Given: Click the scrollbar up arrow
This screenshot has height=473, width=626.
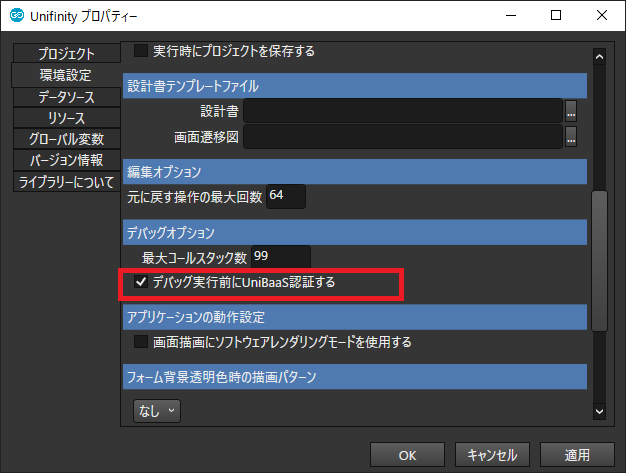Looking at the screenshot, I should click(599, 53).
